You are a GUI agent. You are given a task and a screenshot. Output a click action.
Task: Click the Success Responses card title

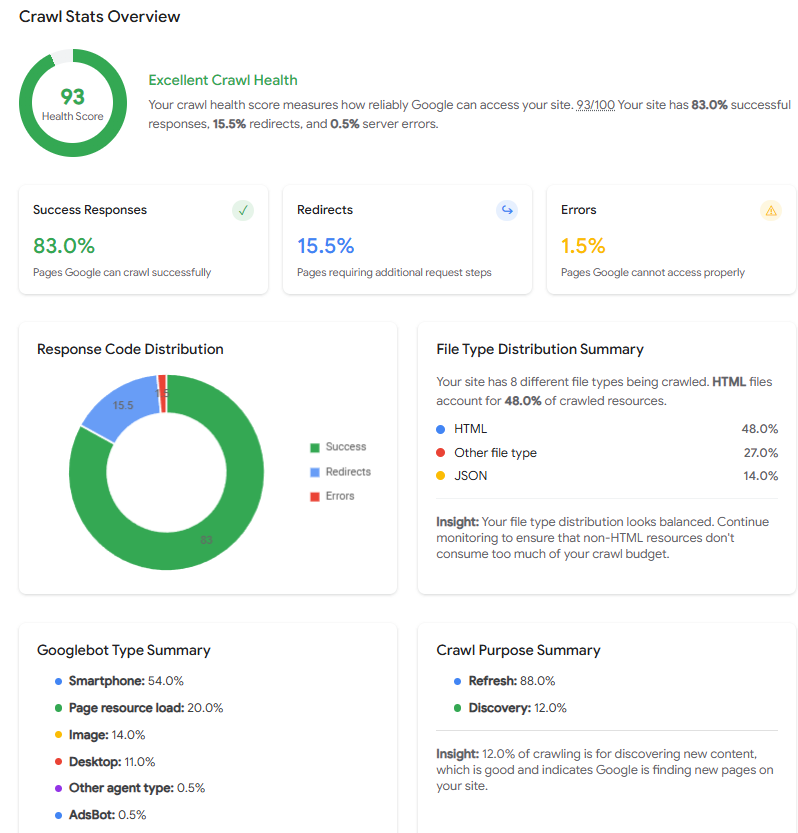90,210
